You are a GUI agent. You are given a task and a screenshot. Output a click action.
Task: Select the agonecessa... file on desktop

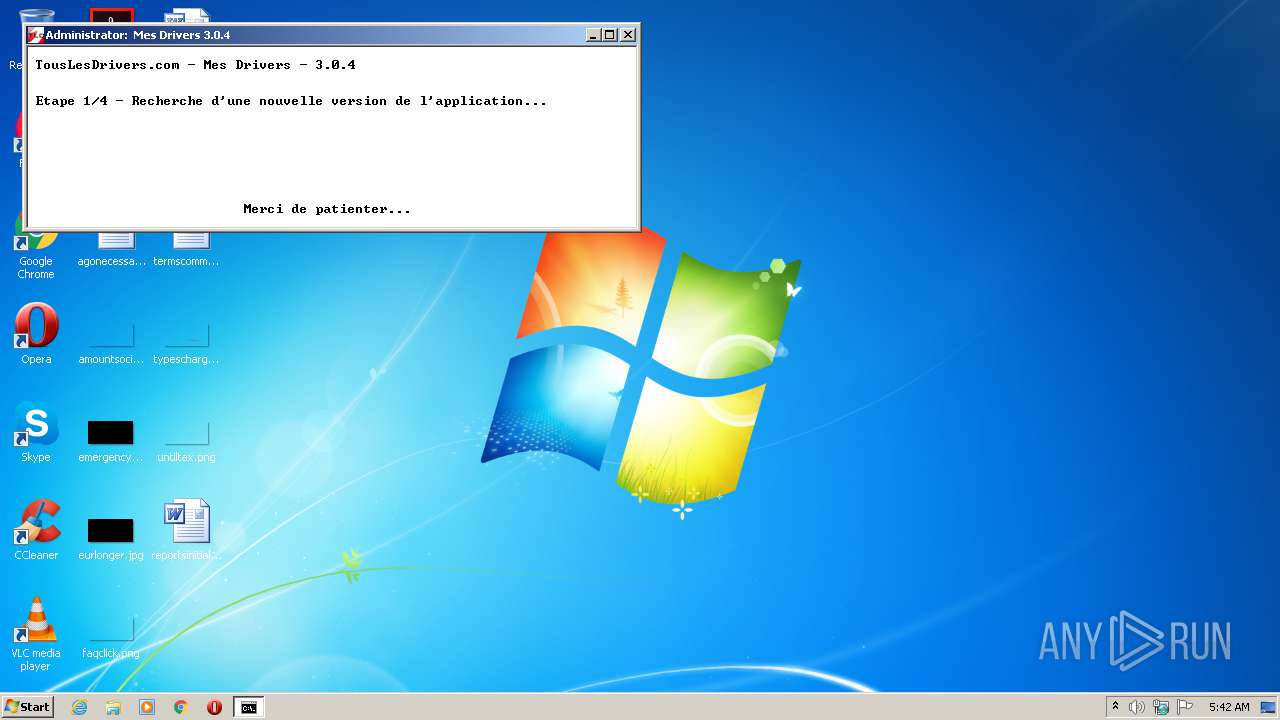click(111, 248)
